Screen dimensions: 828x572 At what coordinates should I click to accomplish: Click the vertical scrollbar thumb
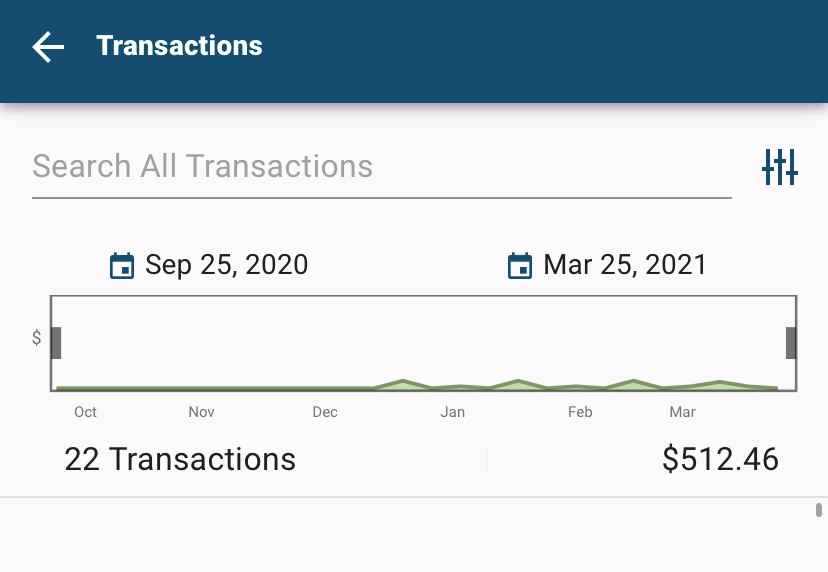[x=819, y=510]
